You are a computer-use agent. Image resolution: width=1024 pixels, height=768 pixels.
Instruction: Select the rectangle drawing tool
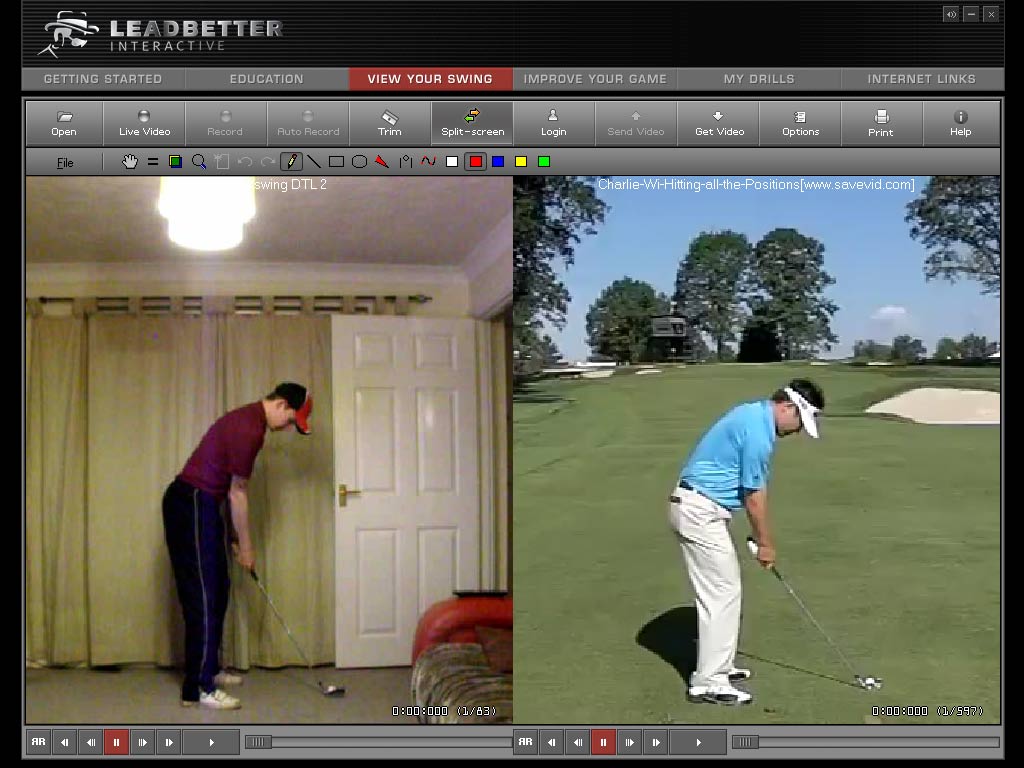click(x=337, y=162)
